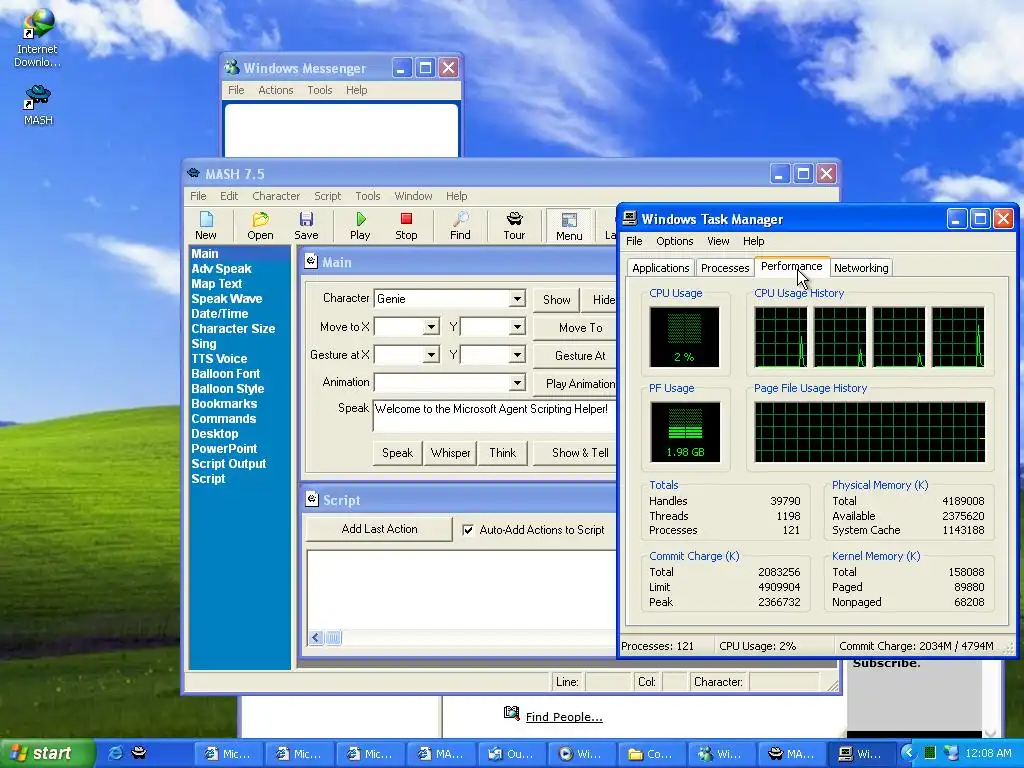Open the Start menu
This screenshot has height=768, width=1024.
point(46,753)
